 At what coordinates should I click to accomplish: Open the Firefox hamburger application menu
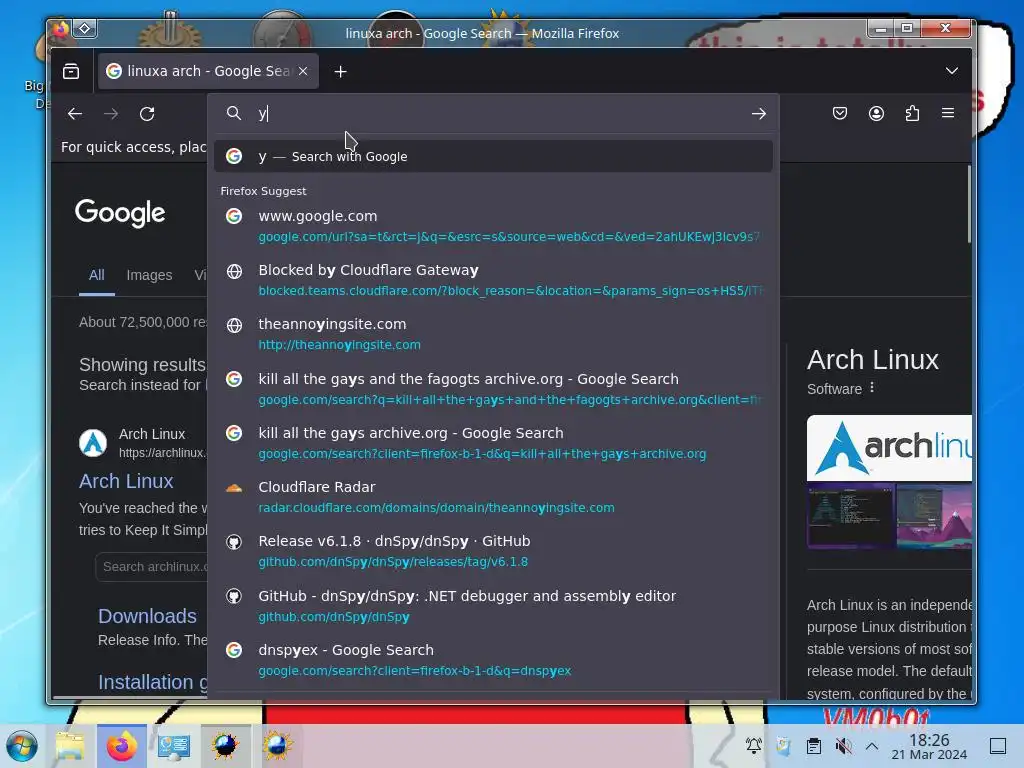948,113
